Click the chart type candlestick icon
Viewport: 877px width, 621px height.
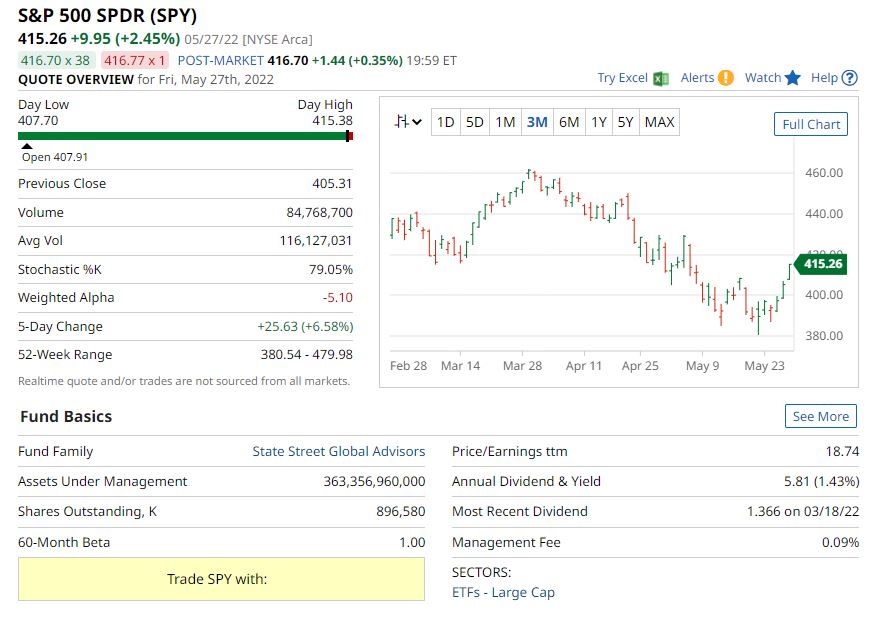coord(403,122)
